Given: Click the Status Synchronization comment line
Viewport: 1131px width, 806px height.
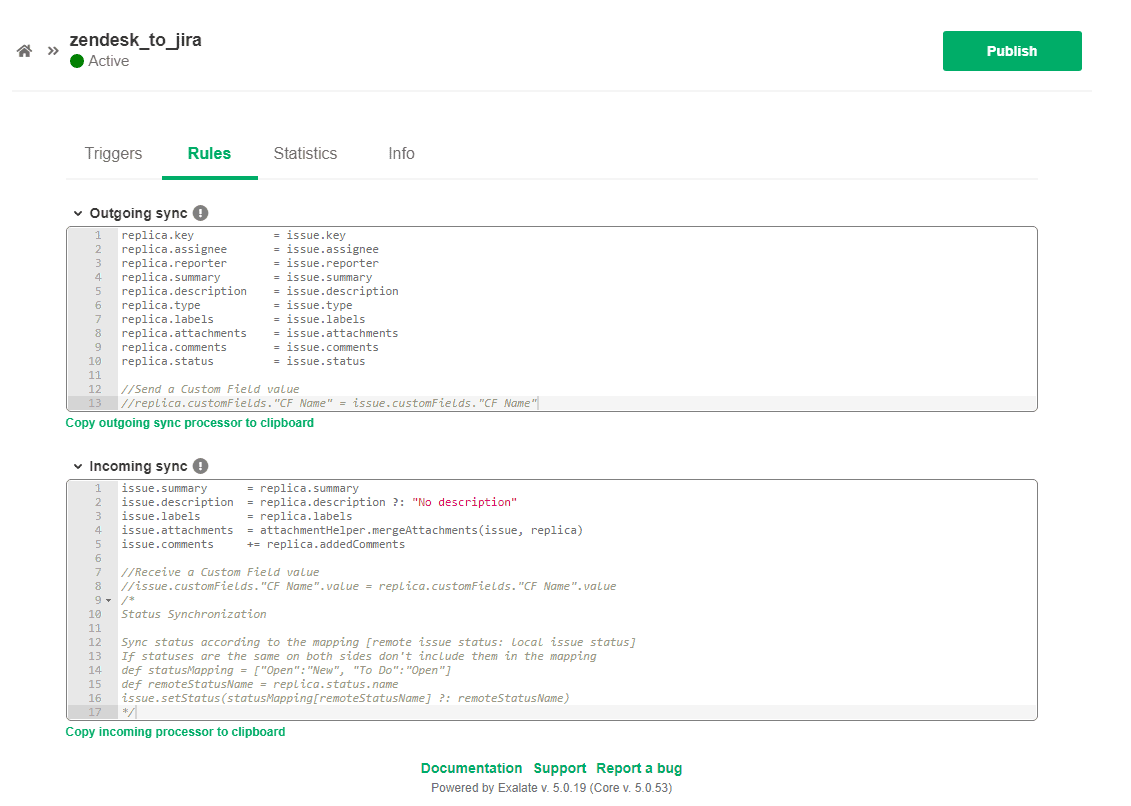Looking at the screenshot, I should pyautogui.click(x=193, y=614).
